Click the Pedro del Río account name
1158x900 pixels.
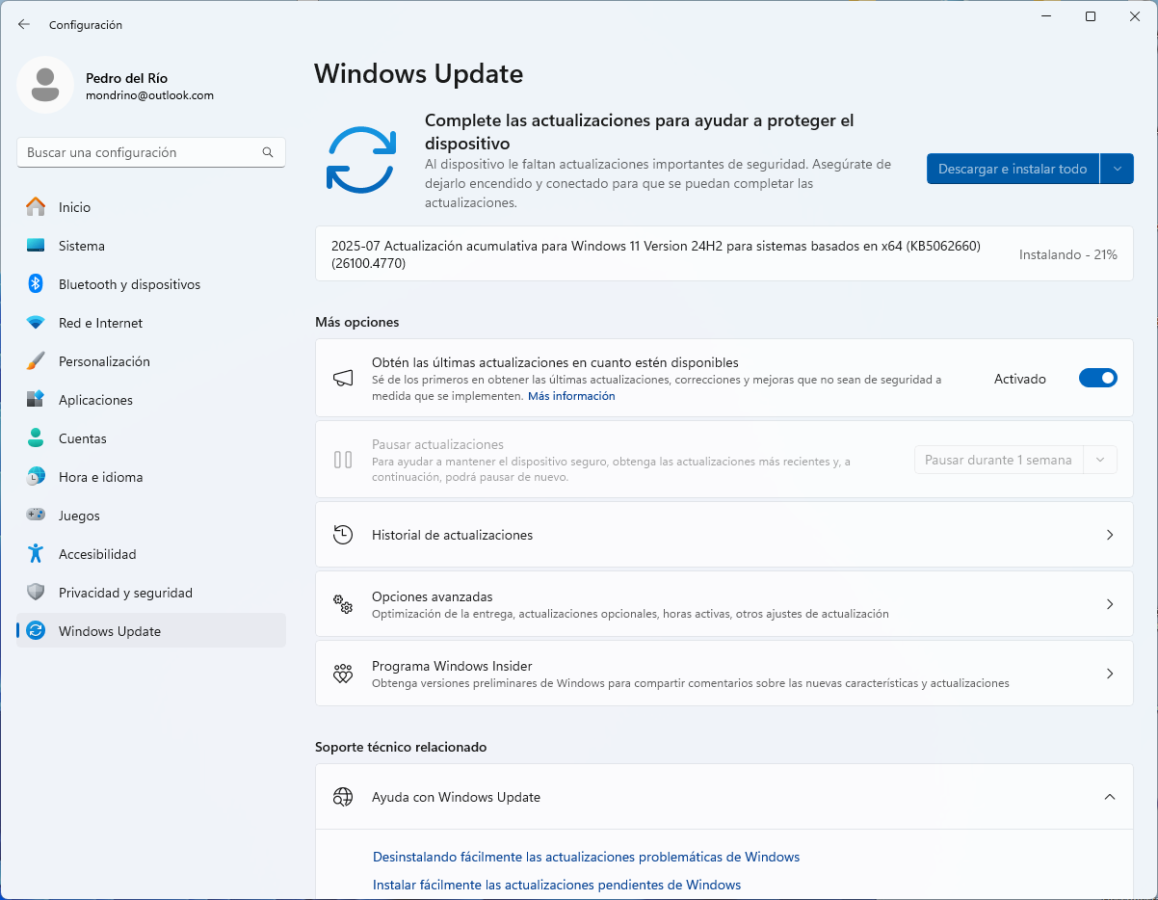point(126,78)
